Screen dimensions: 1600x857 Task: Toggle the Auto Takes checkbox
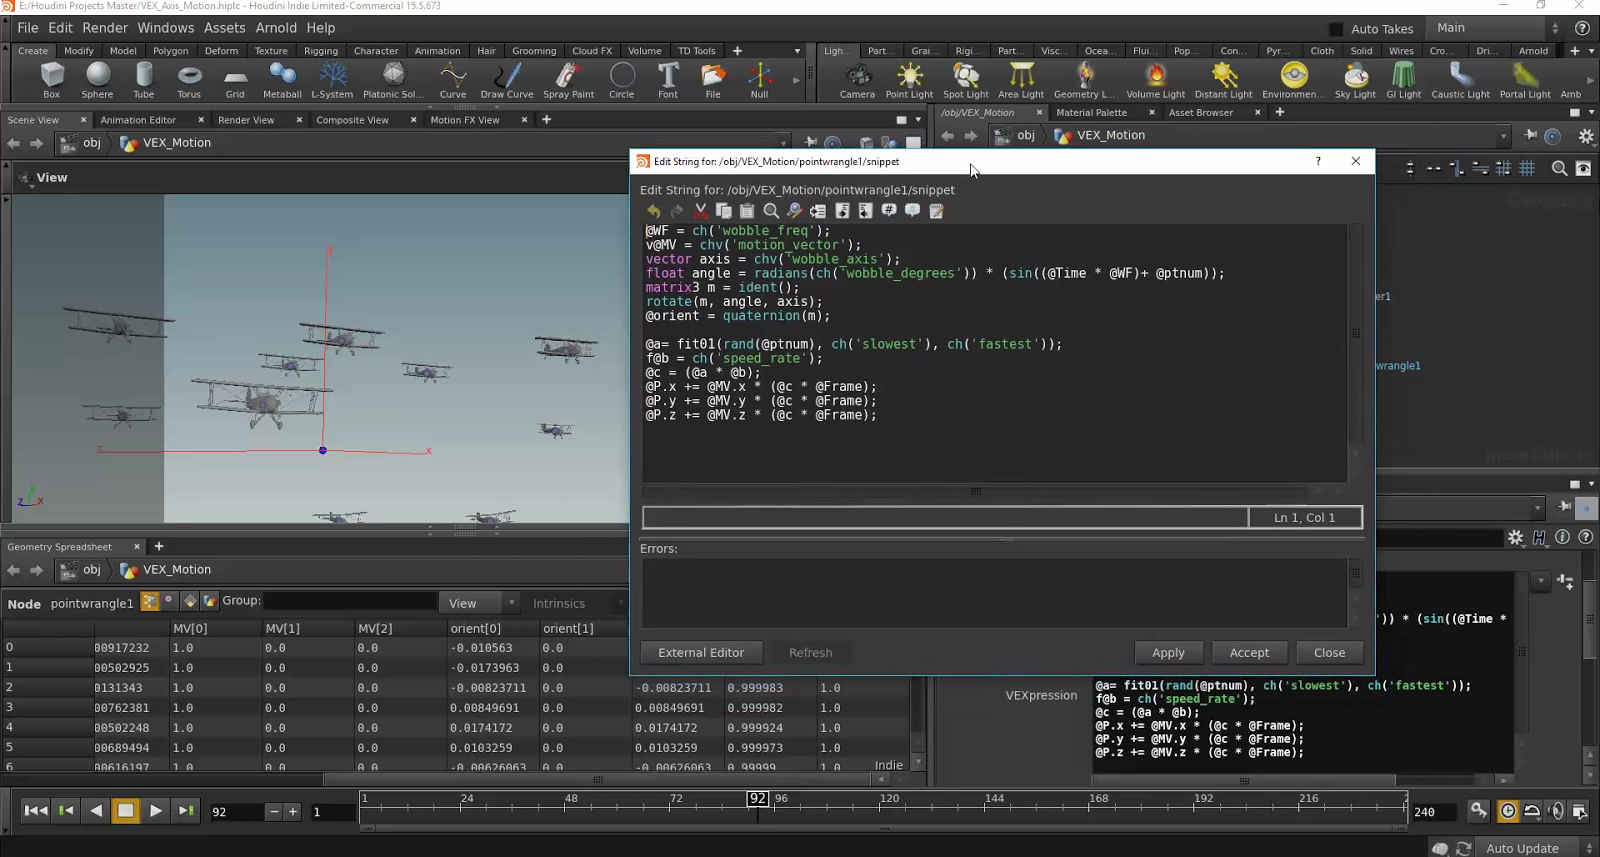[x=1336, y=29]
